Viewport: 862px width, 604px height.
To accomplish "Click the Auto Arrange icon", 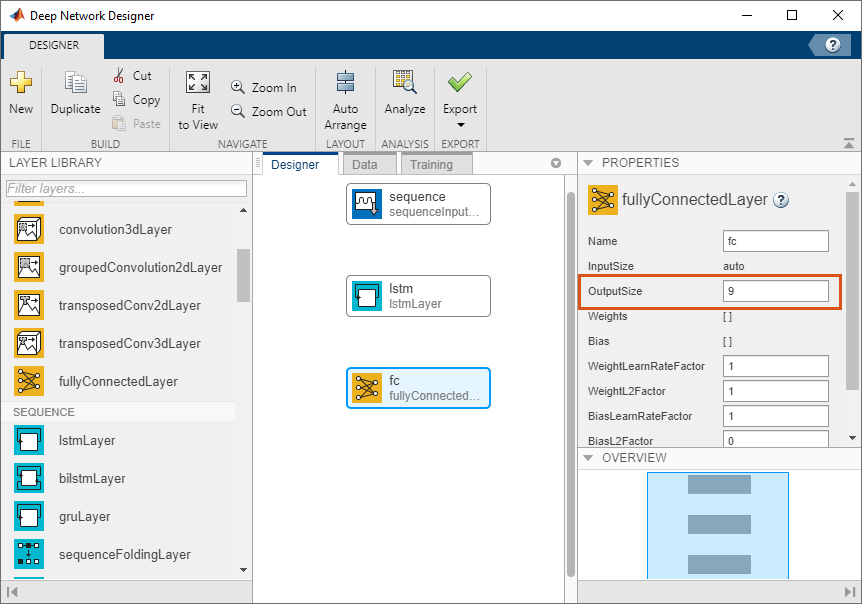I will coord(345,84).
